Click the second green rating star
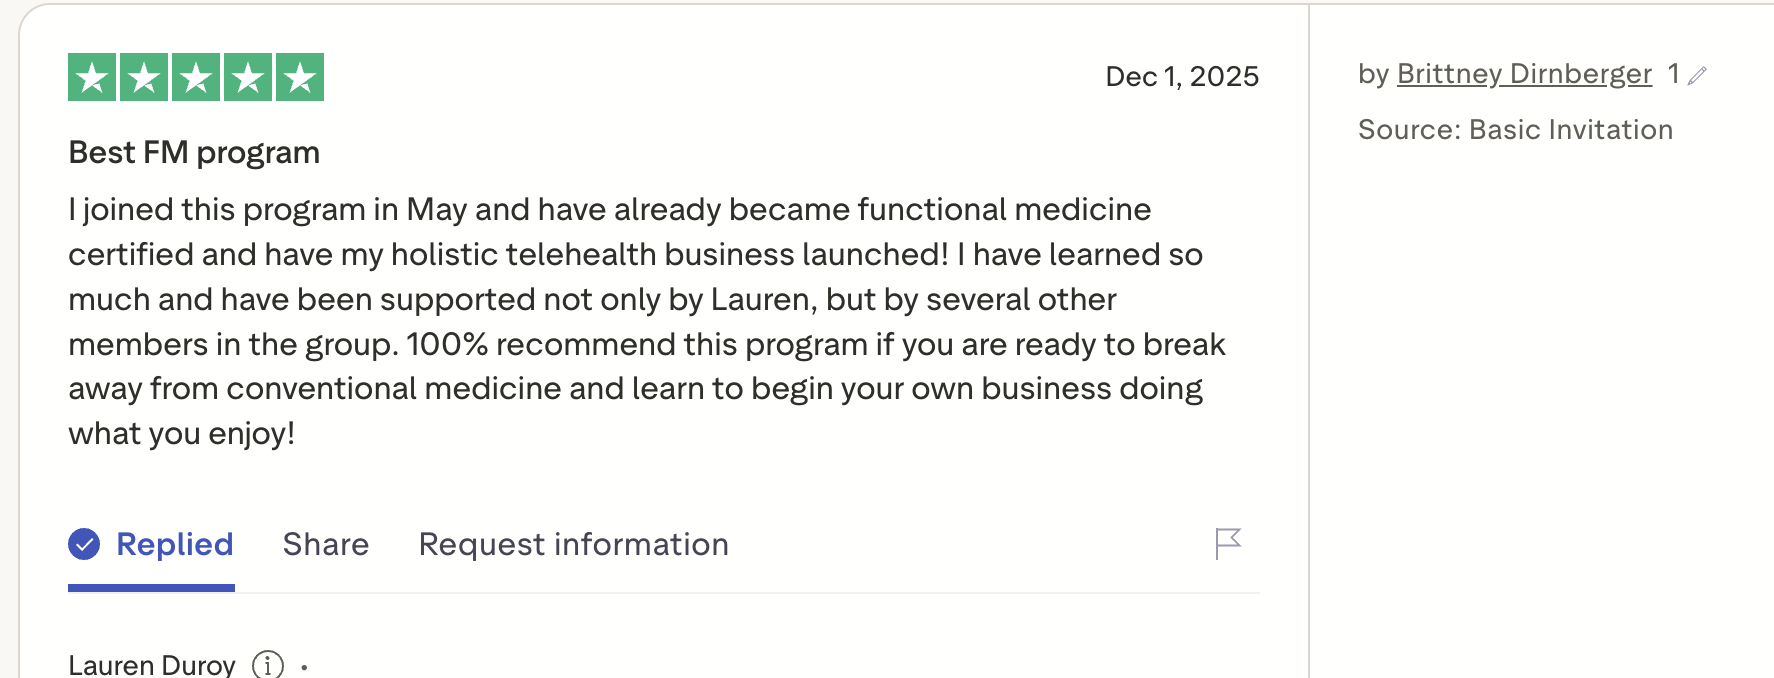Viewport: 1774px width, 678px height. [x=144, y=77]
